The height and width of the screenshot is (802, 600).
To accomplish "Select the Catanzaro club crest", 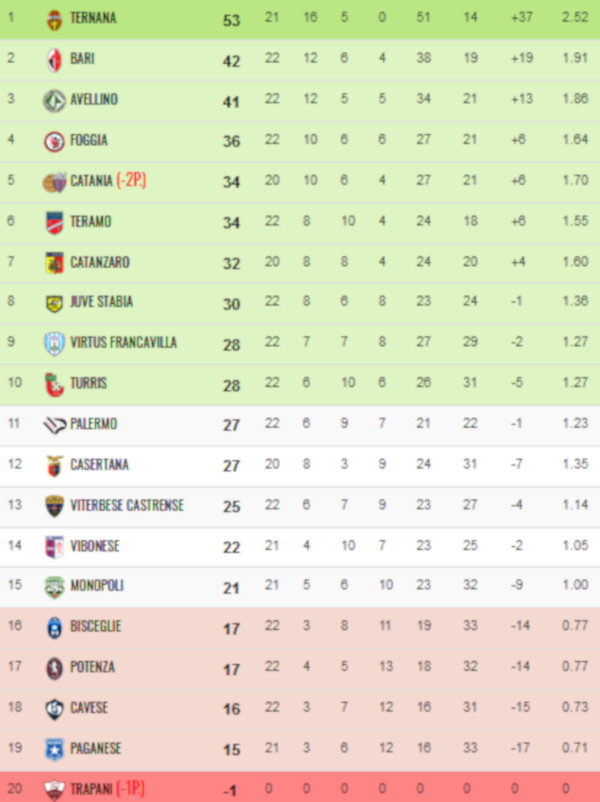I will pos(54,263).
